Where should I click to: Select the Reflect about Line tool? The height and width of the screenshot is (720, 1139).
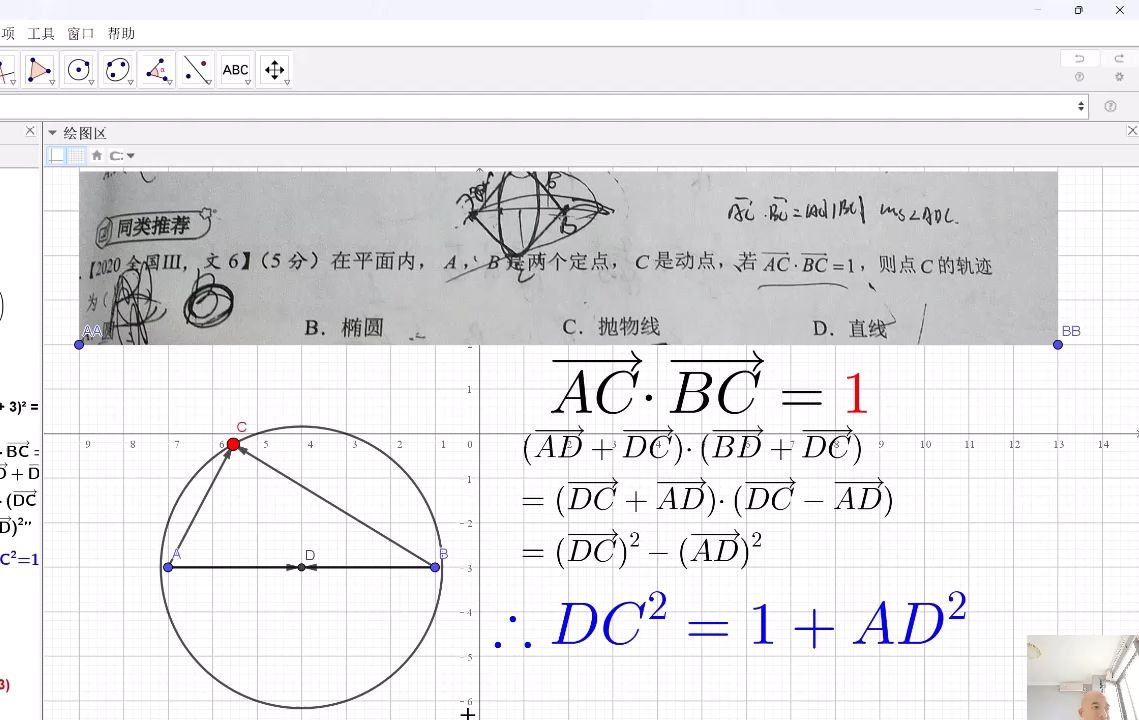(x=196, y=70)
